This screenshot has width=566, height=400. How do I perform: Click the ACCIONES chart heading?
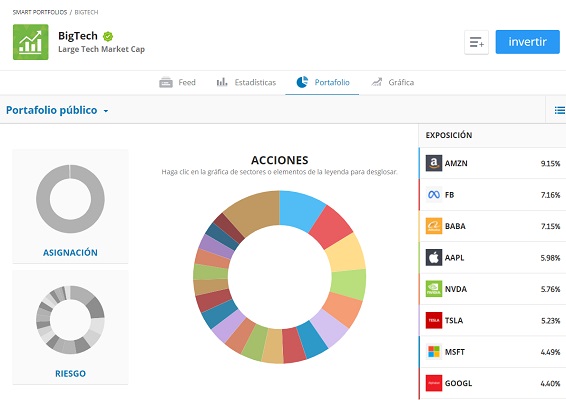tap(280, 160)
